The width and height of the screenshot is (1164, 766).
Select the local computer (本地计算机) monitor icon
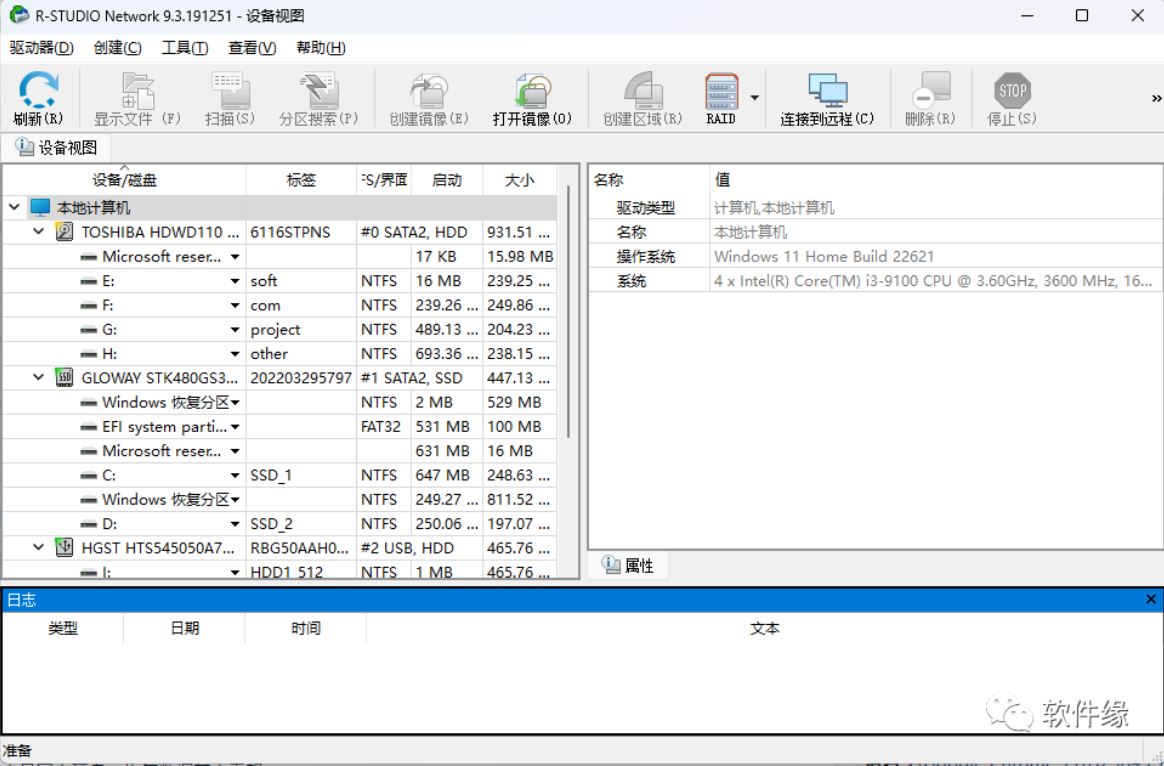[x=40, y=208]
